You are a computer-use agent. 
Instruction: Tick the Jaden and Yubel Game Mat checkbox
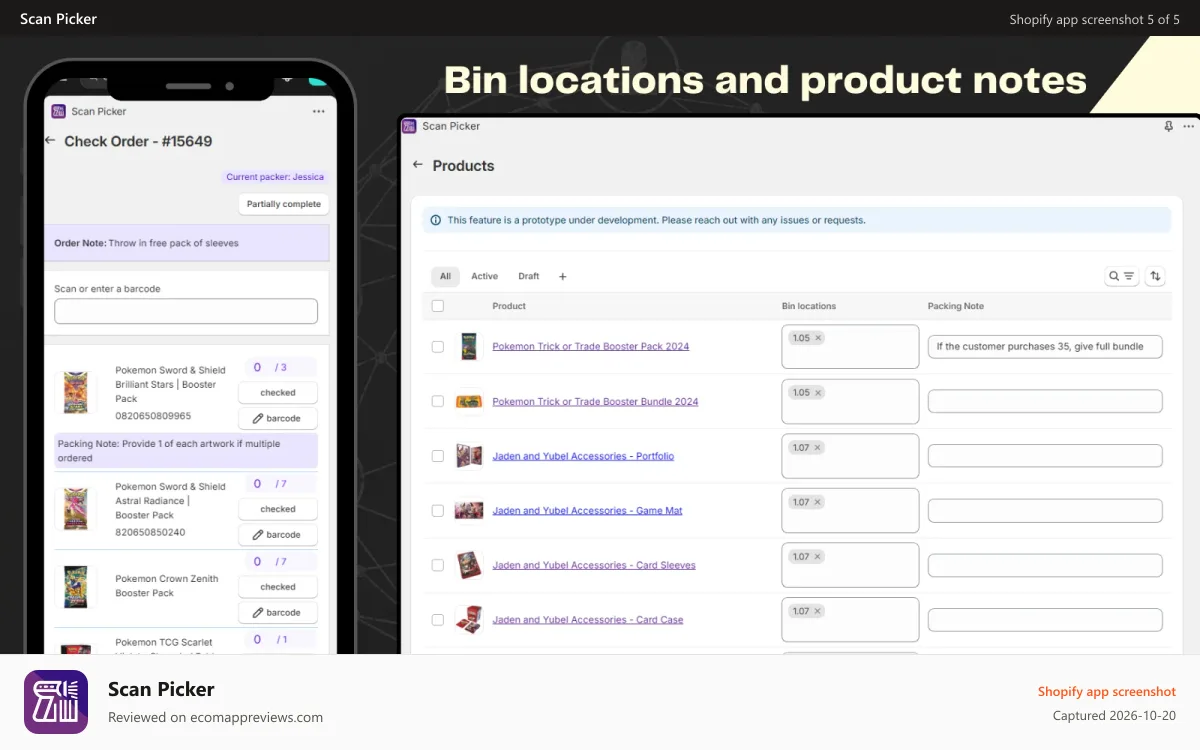[437, 511]
